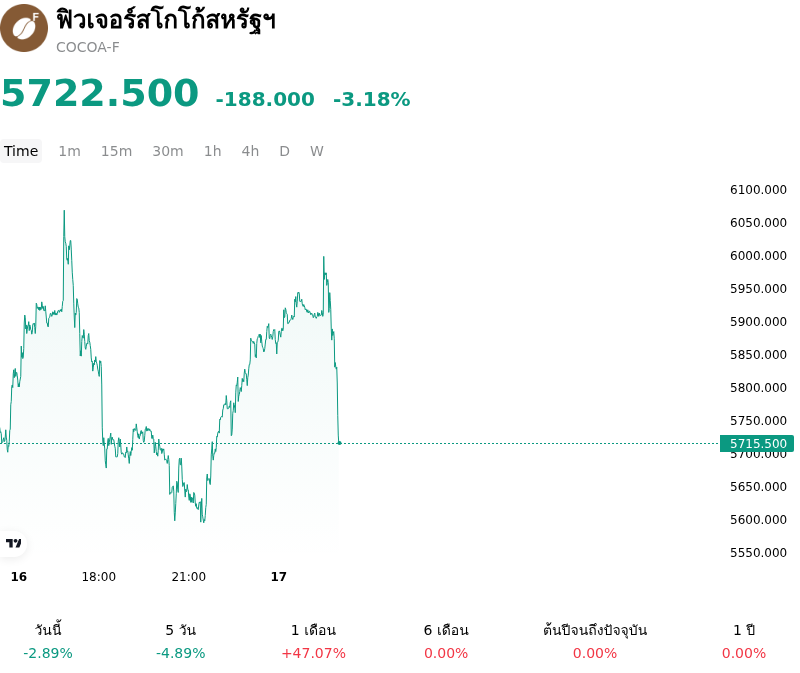Choose the 6 เดือน range
Image resolution: width=800 pixels, height=673 pixels.
click(x=446, y=641)
